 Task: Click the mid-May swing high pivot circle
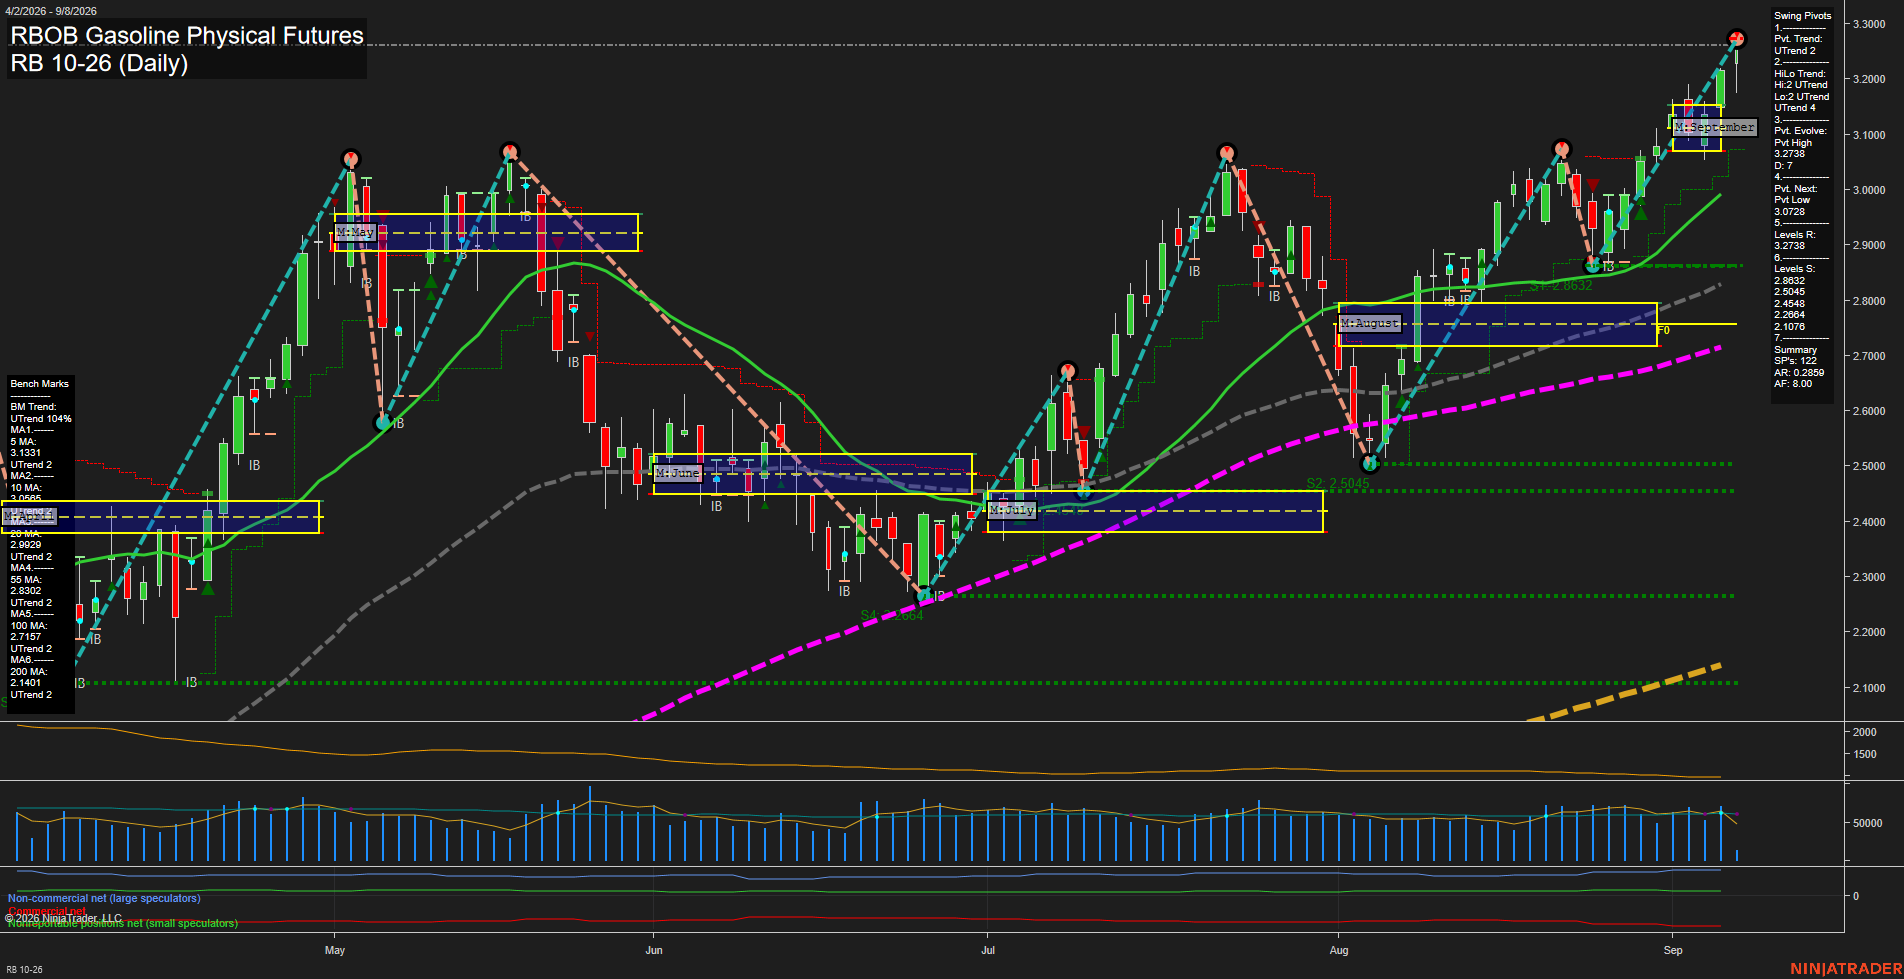[510, 151]
